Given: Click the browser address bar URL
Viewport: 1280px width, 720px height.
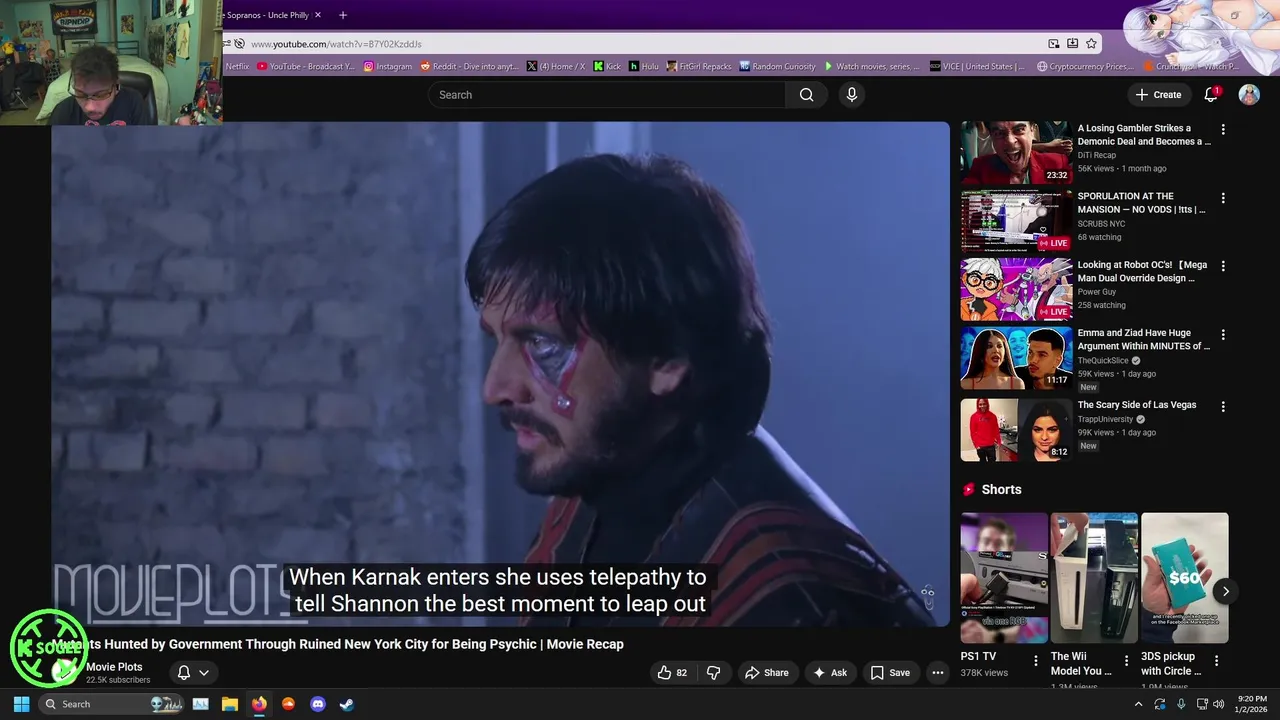Looking at the screenshot, I should pos(336,44).
